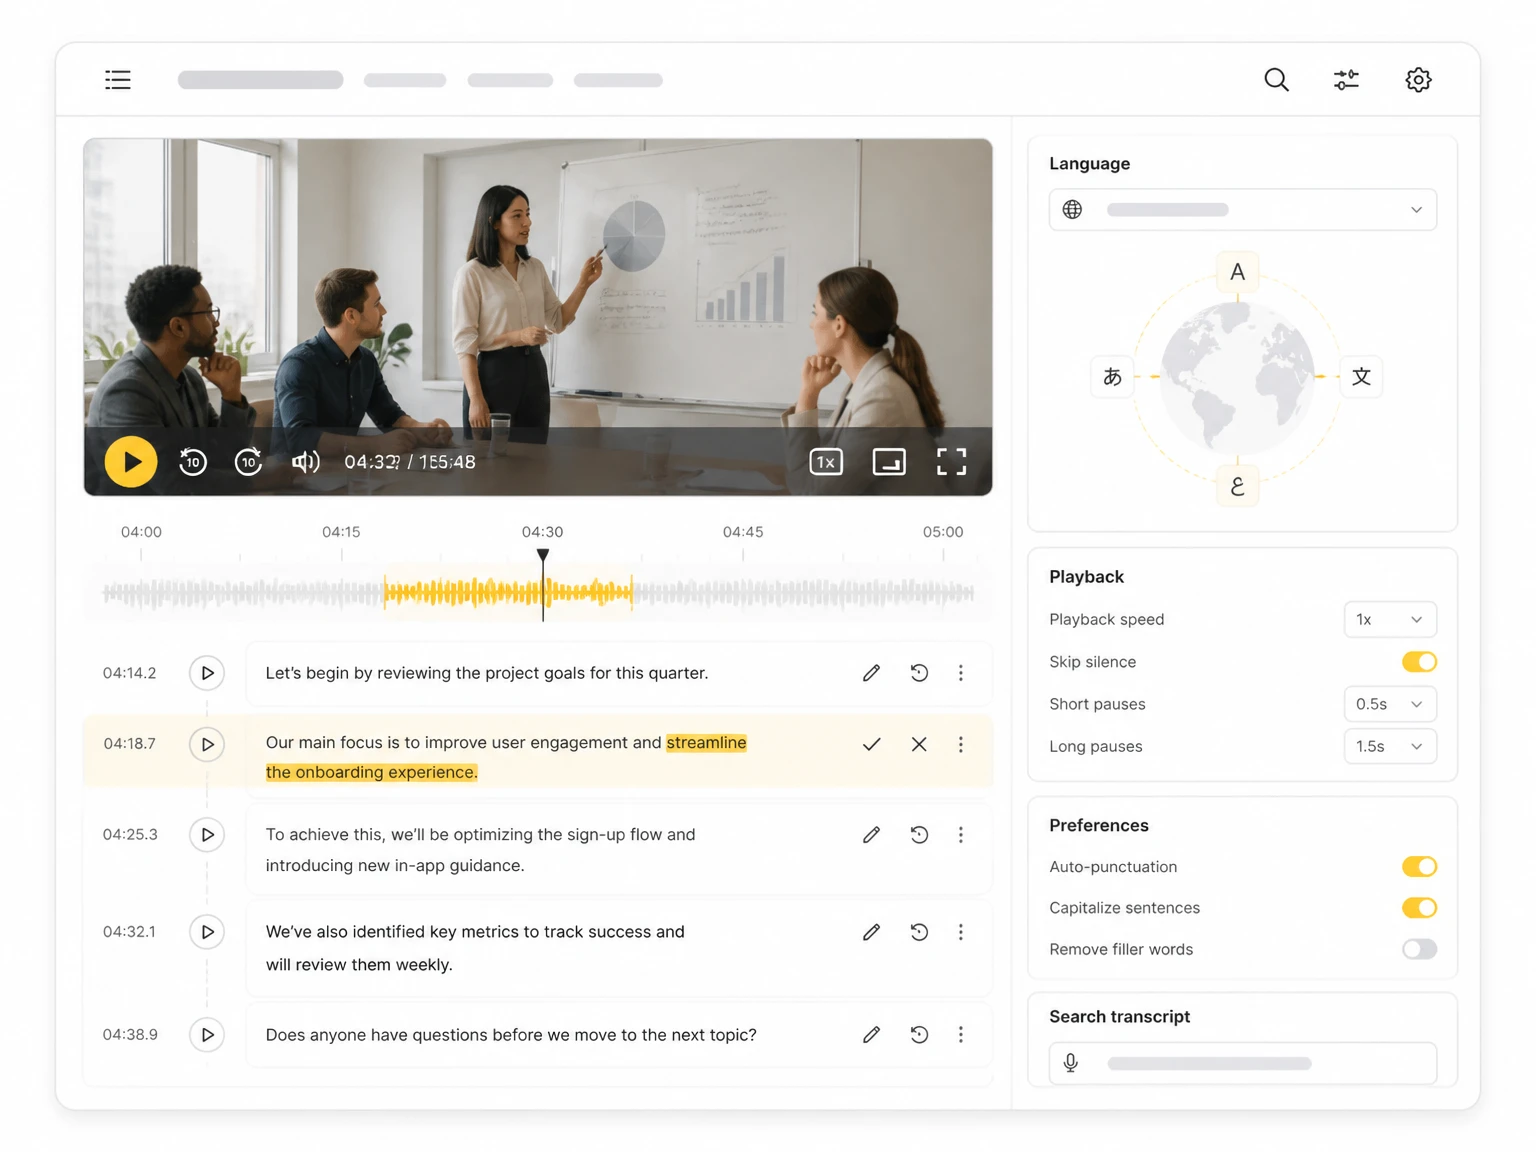Viewport: 1536px width, 1152px height.
Task: Open more options for 04:14.2 segment
Action: tap(961, 673)
